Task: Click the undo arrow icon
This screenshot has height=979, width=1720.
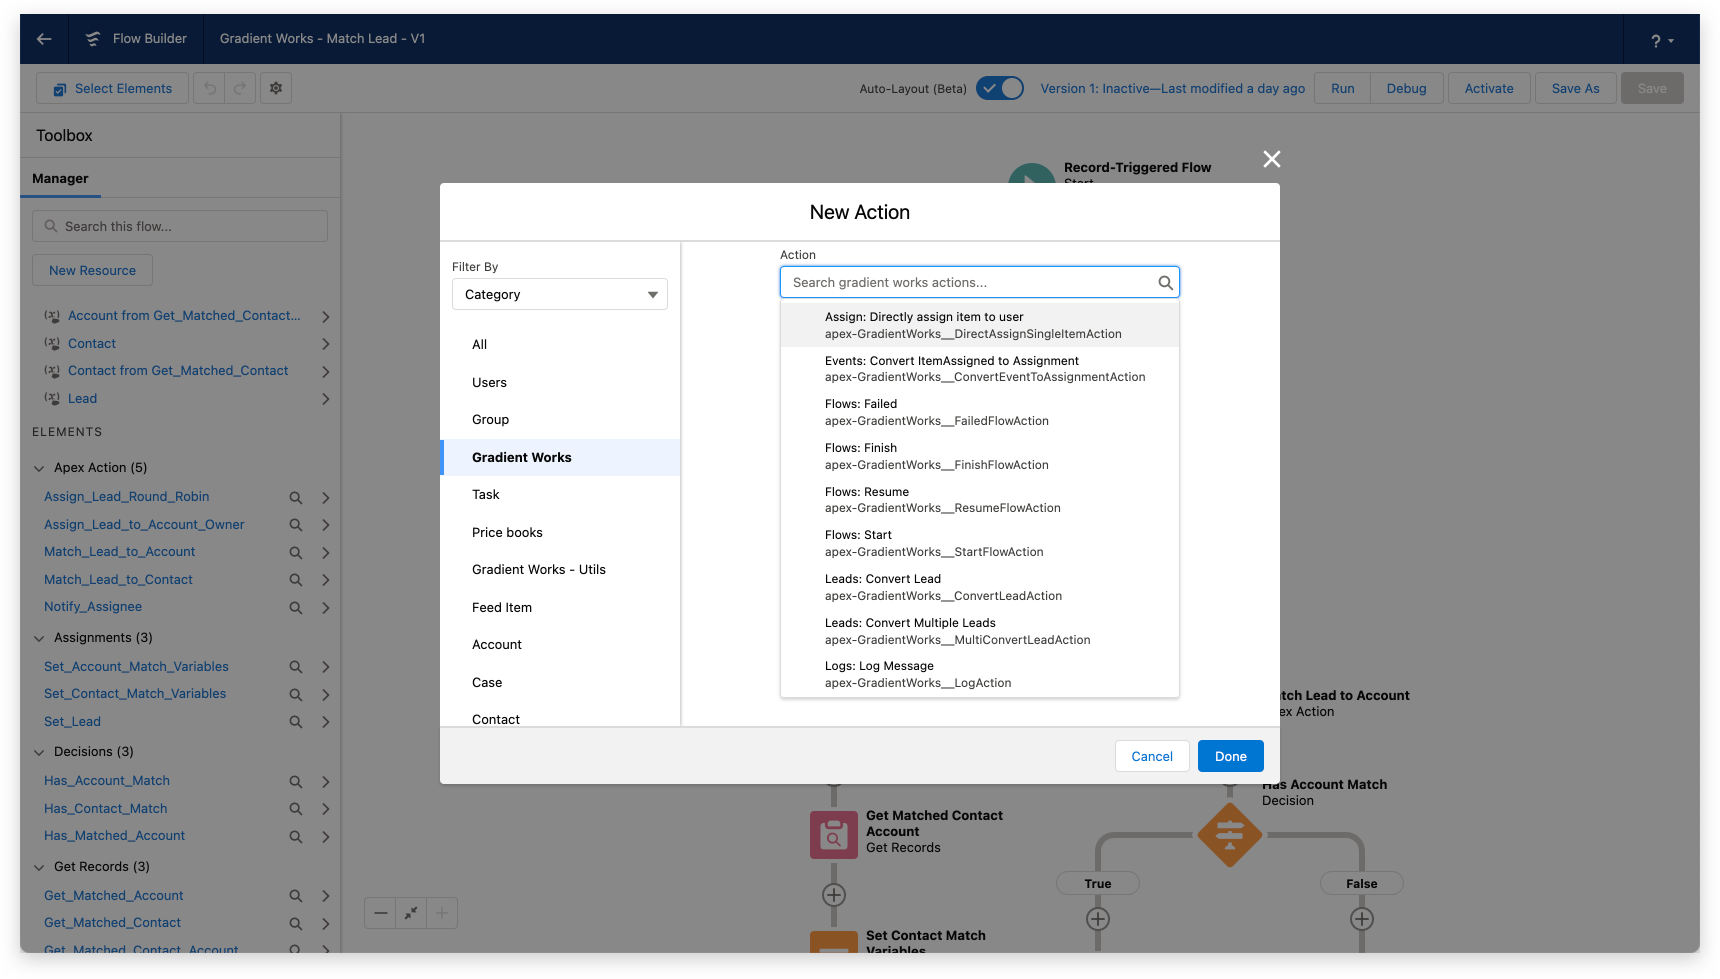Action: [x=210, y=88]
